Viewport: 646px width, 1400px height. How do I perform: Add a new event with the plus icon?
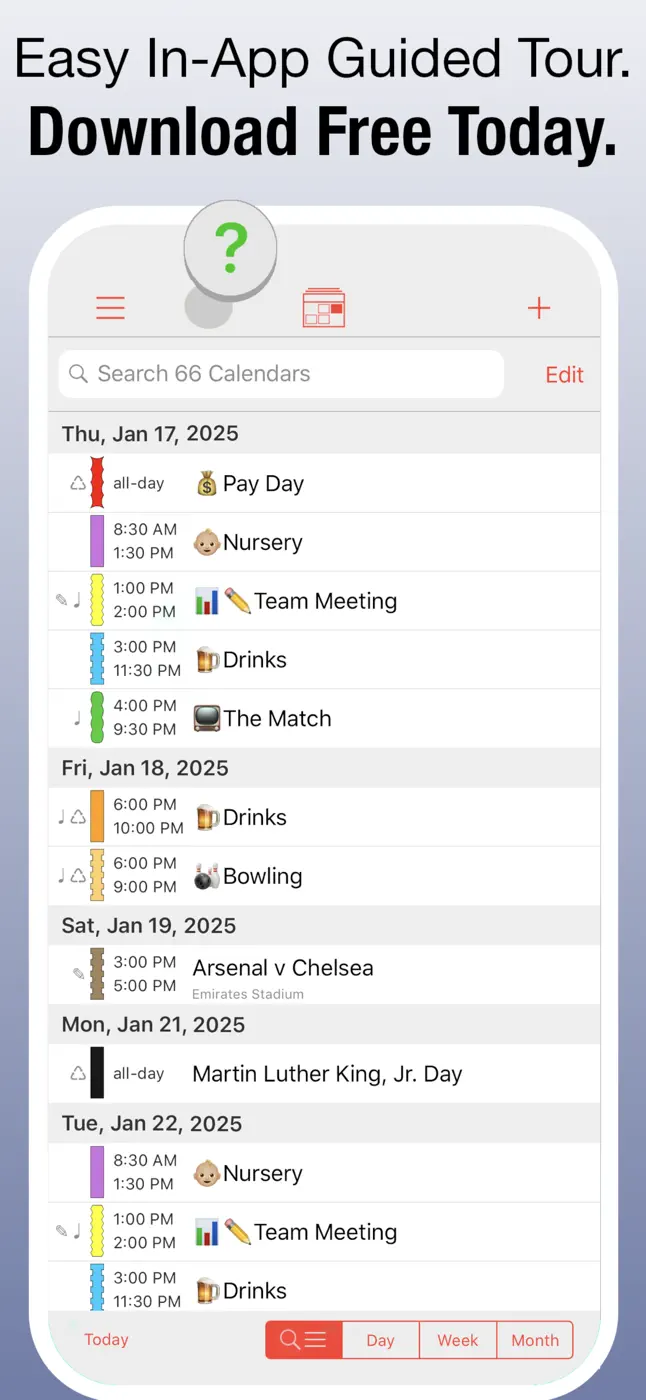(x=539, y=308)
